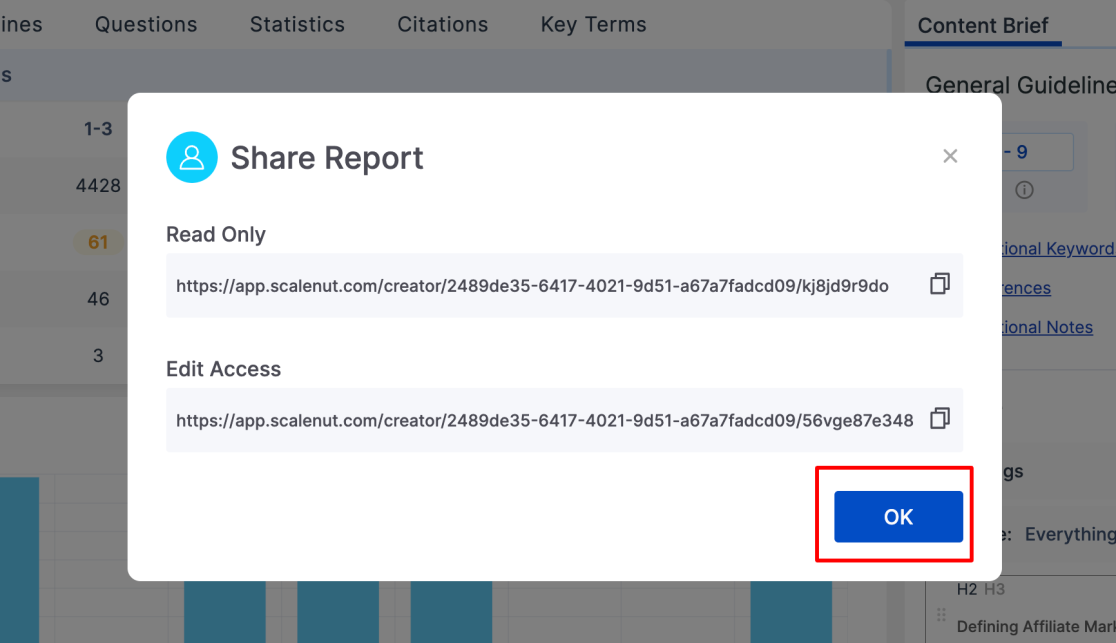Copy the Edit Access link
This screenshot has width=1116, height=643.
939,419
